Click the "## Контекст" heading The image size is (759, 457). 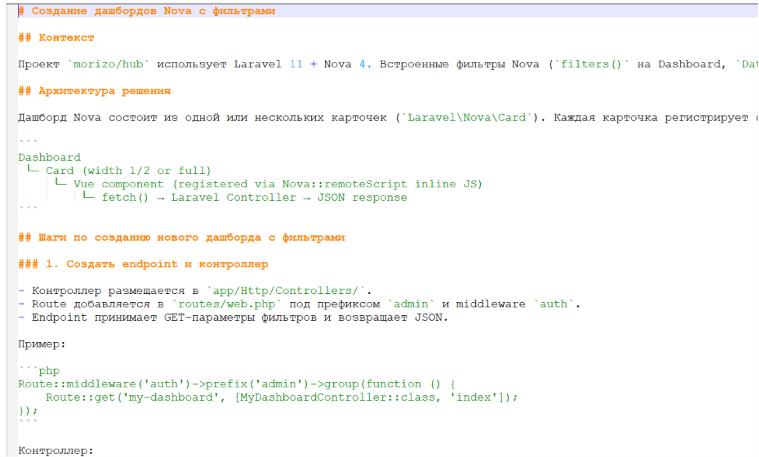(56, 37)
